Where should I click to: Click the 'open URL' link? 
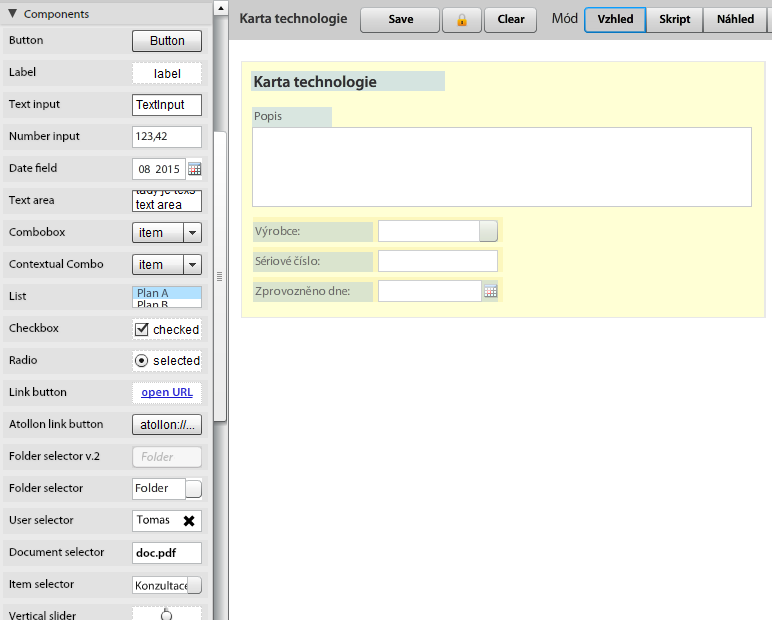(167, 393)
